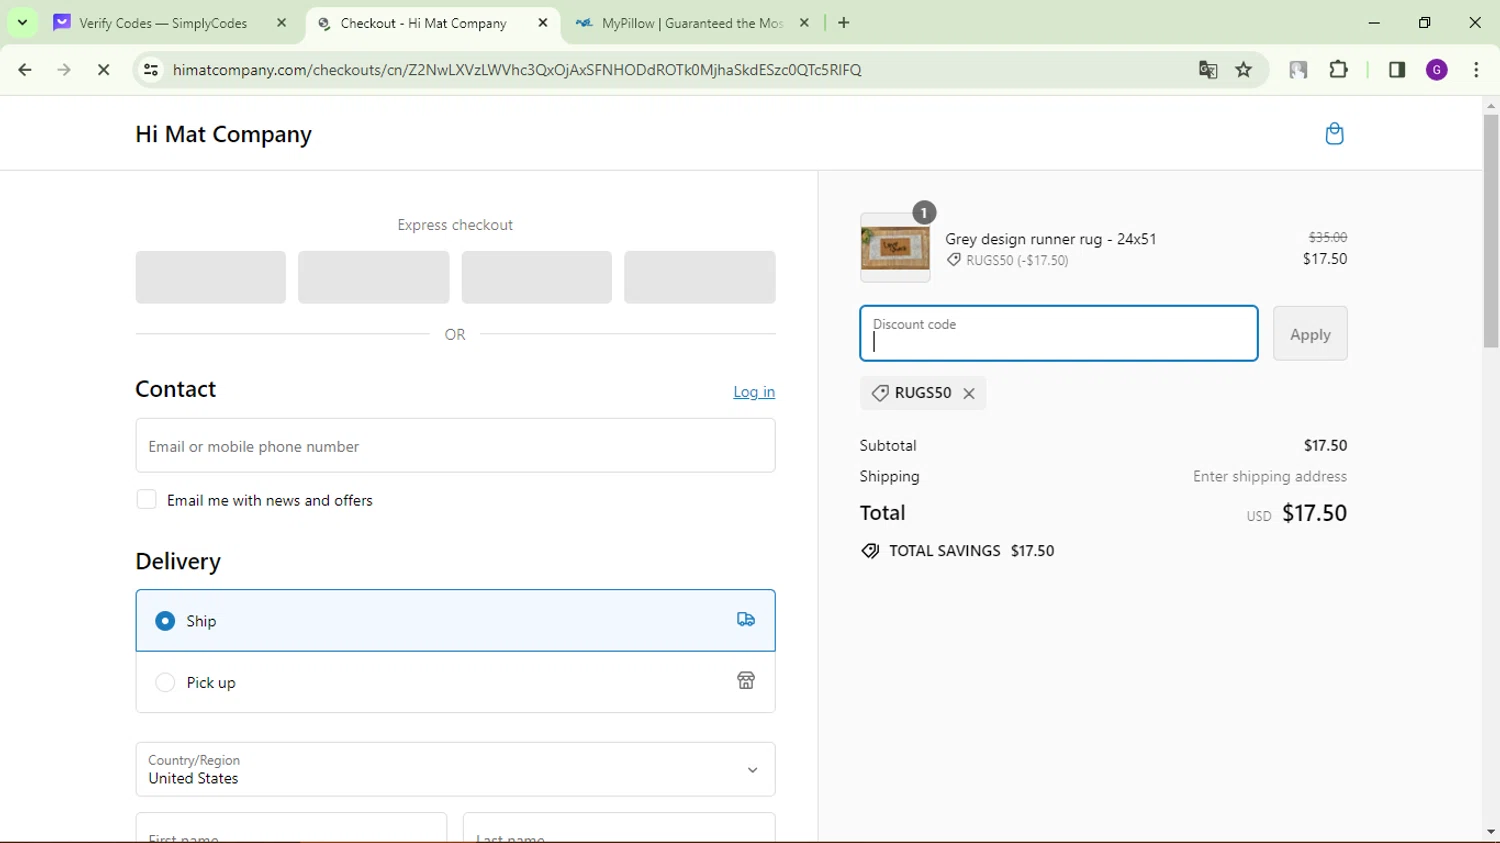Viewport: 1500px width, 843px height.
Task: Click the address bar URL
Action: coord(517,70)
